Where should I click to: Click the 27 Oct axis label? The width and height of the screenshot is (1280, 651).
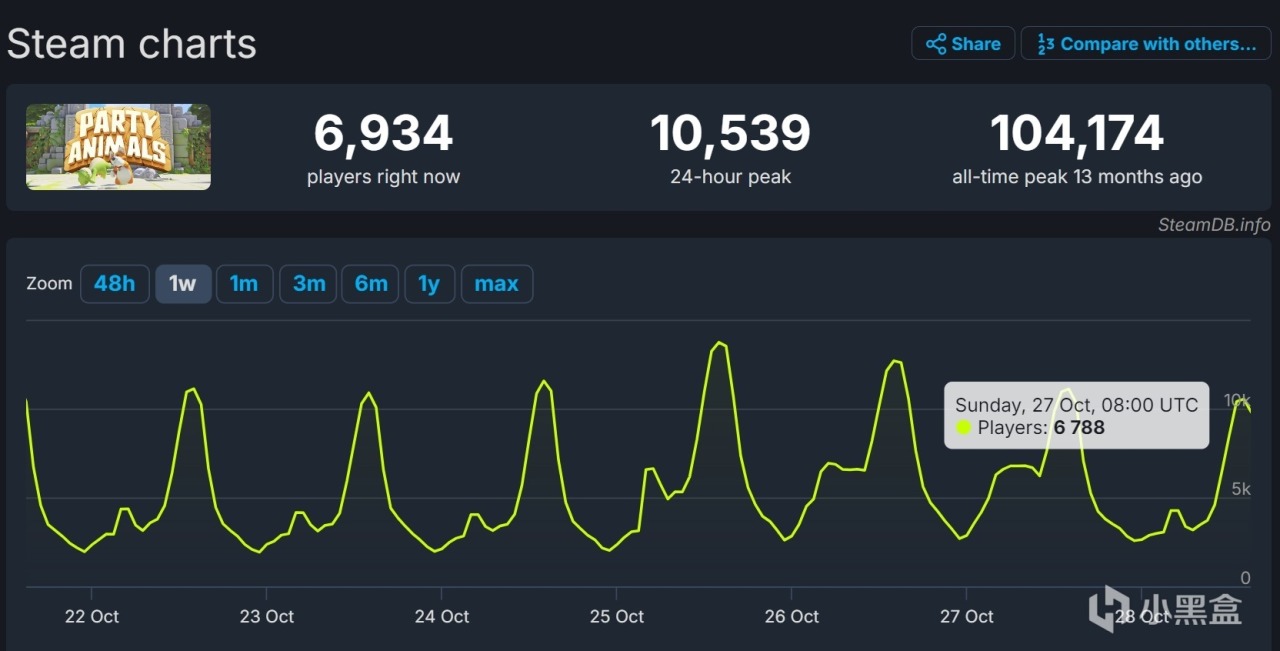967,616
